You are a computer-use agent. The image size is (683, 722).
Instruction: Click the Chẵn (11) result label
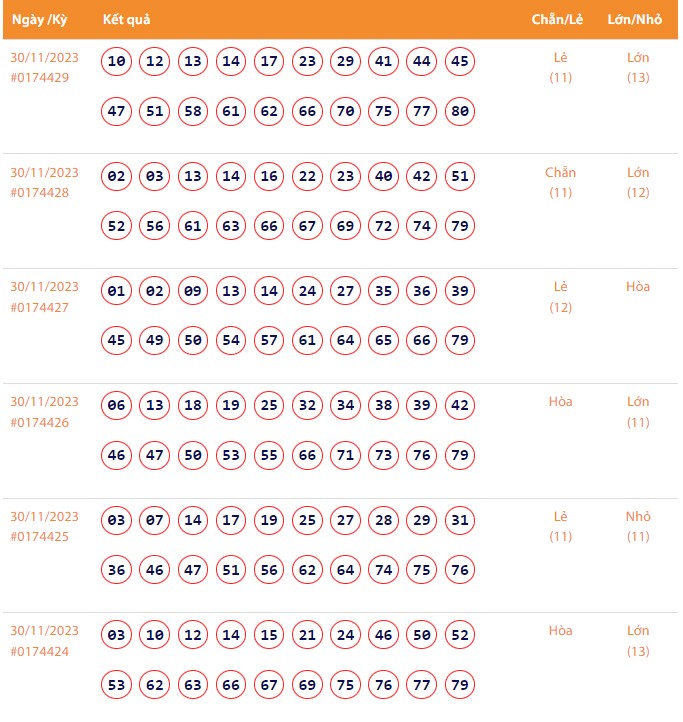pyautogui.click(x=560, y=182)
